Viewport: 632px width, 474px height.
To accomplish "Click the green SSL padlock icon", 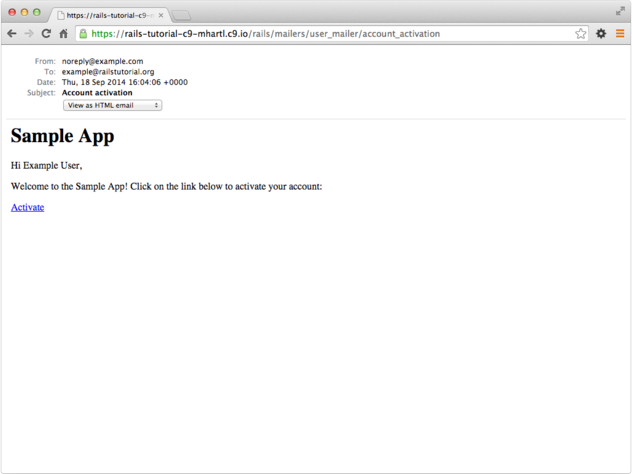I will 83,34.
